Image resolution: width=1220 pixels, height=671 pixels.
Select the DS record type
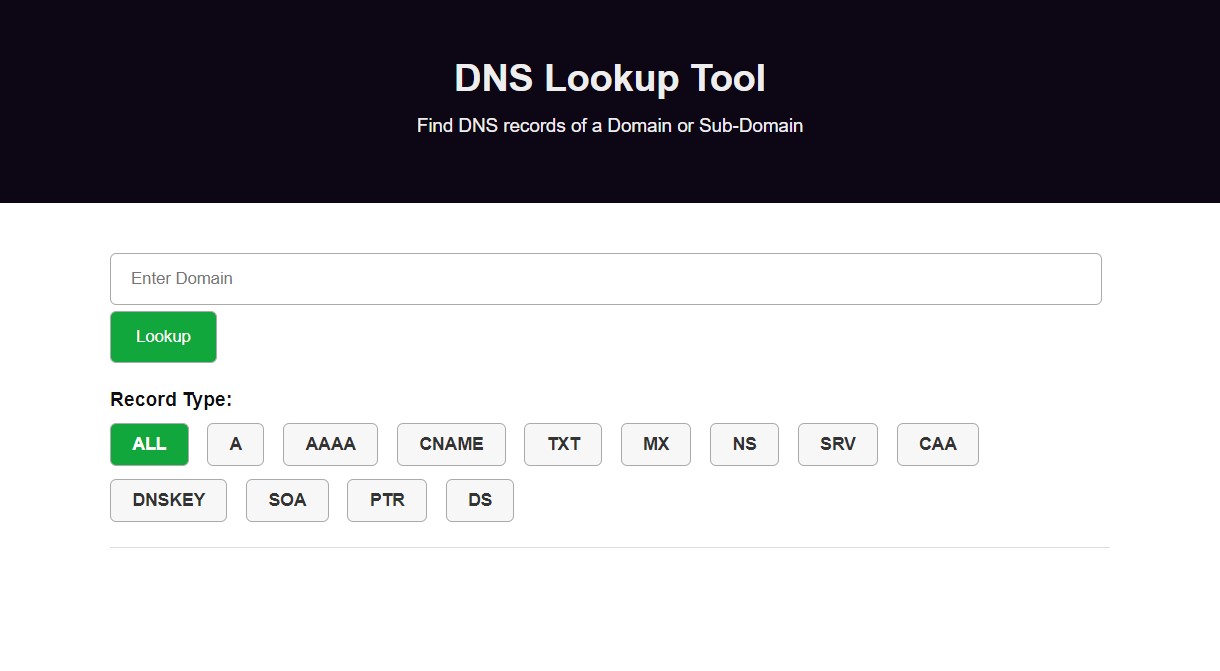coord(480,500)
